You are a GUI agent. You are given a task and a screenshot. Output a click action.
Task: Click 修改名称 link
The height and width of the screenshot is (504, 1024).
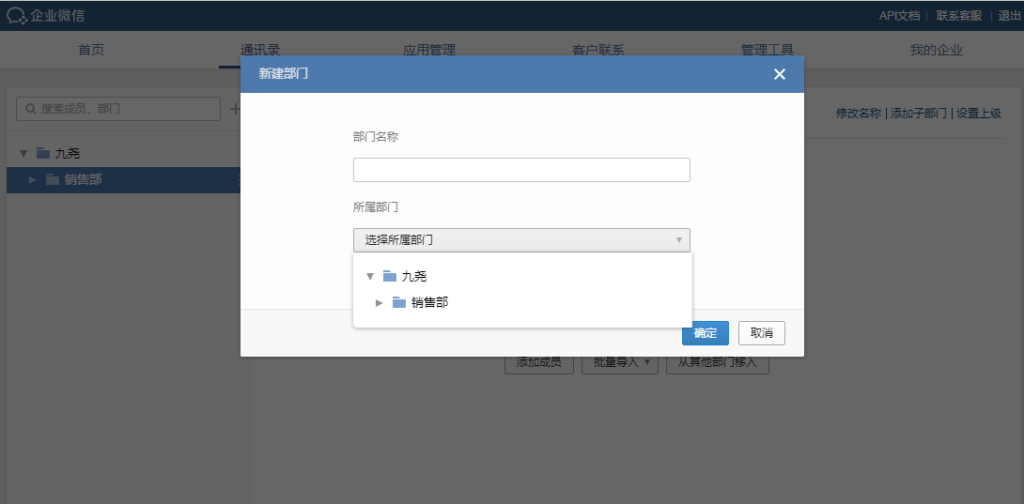tap(859, 114)
